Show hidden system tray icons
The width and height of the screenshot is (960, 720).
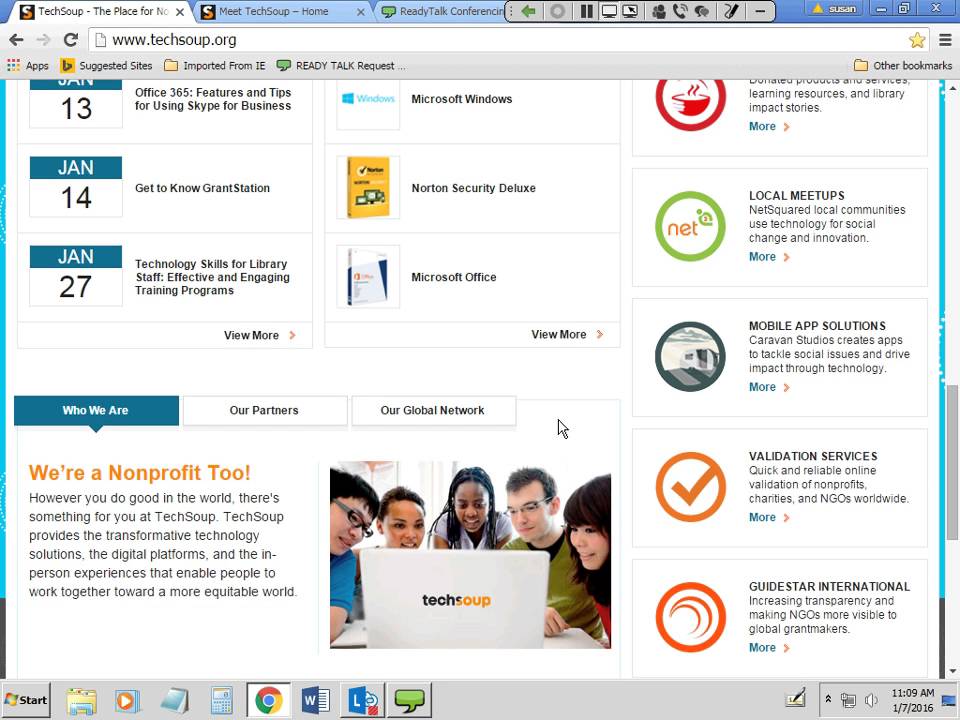(828, 699)
